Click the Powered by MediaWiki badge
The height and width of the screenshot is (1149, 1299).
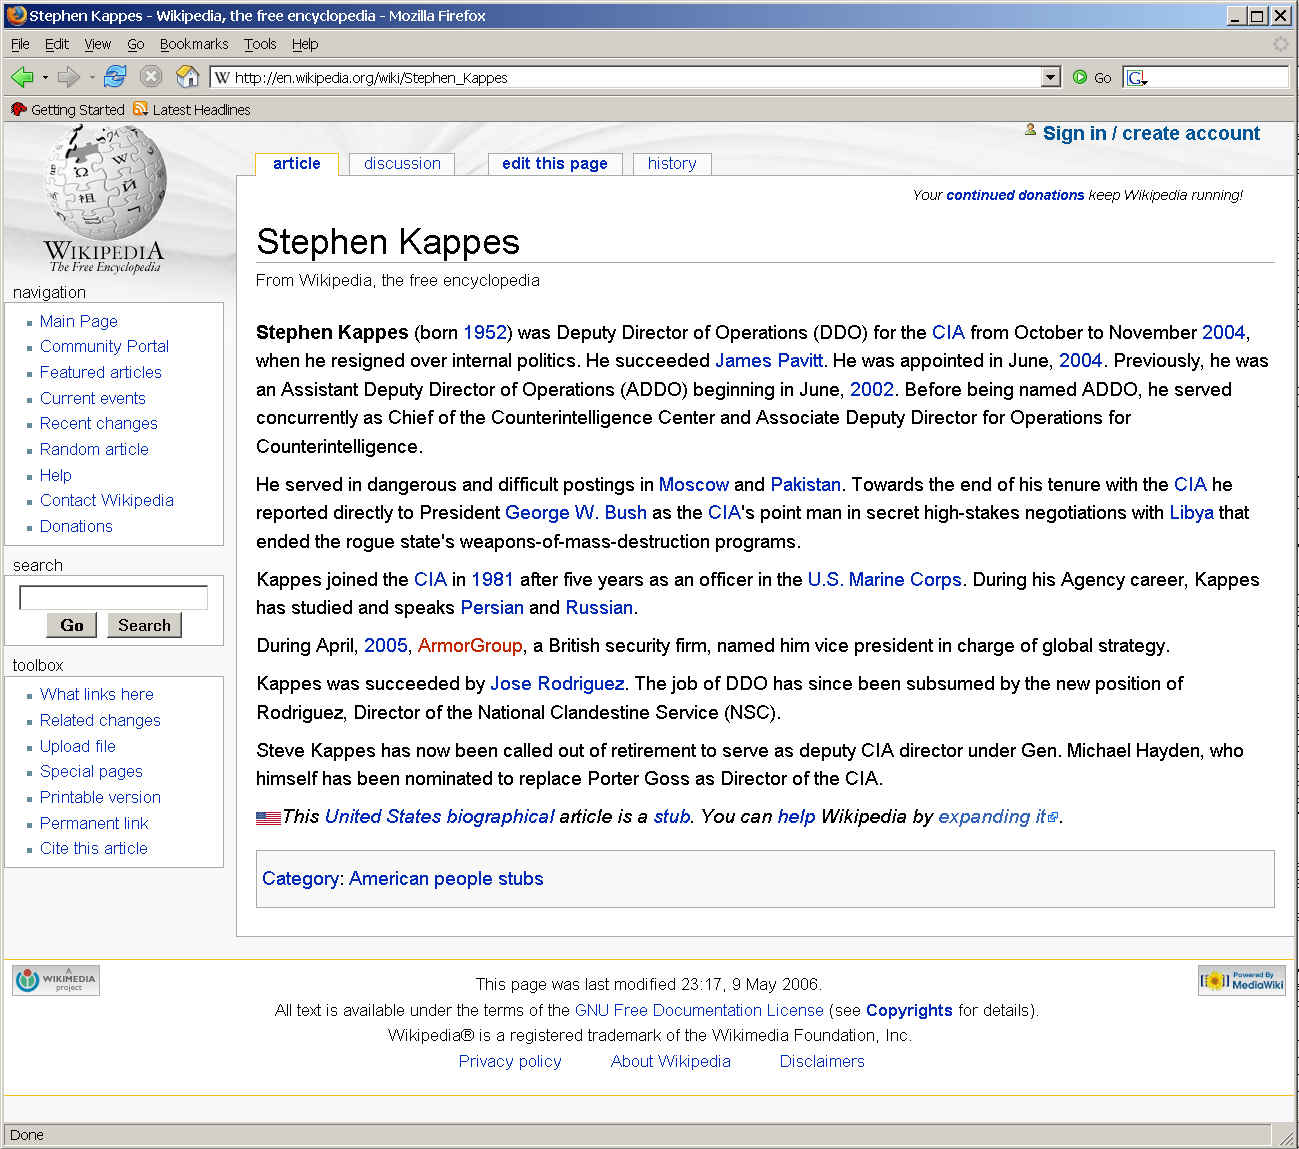(x=1241, y=980)
